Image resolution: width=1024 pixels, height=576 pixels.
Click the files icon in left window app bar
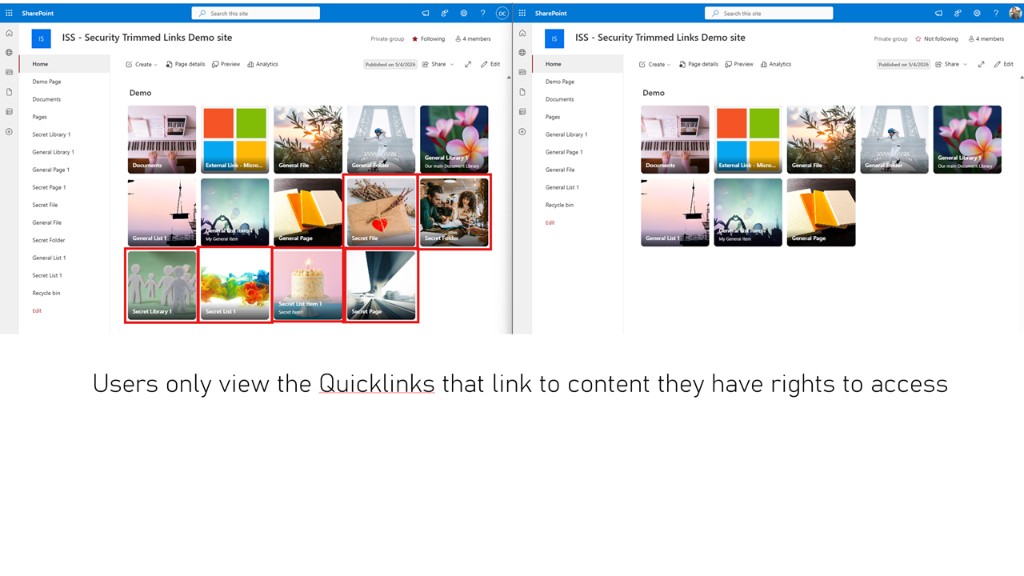click(x=9, y=92)
